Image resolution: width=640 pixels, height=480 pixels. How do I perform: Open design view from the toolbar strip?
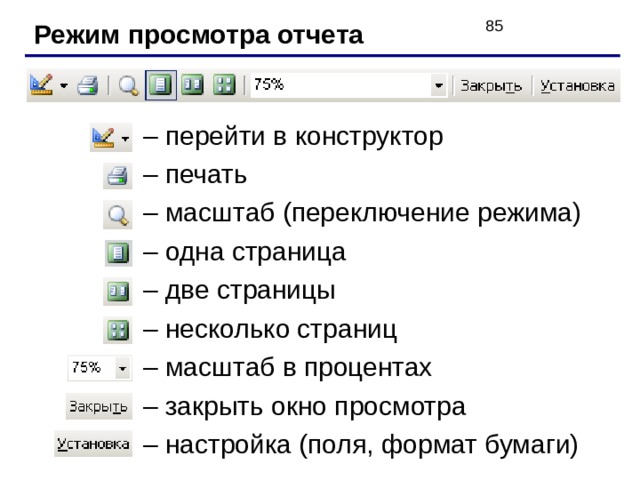pyautogui.click(x=42, y=85)
